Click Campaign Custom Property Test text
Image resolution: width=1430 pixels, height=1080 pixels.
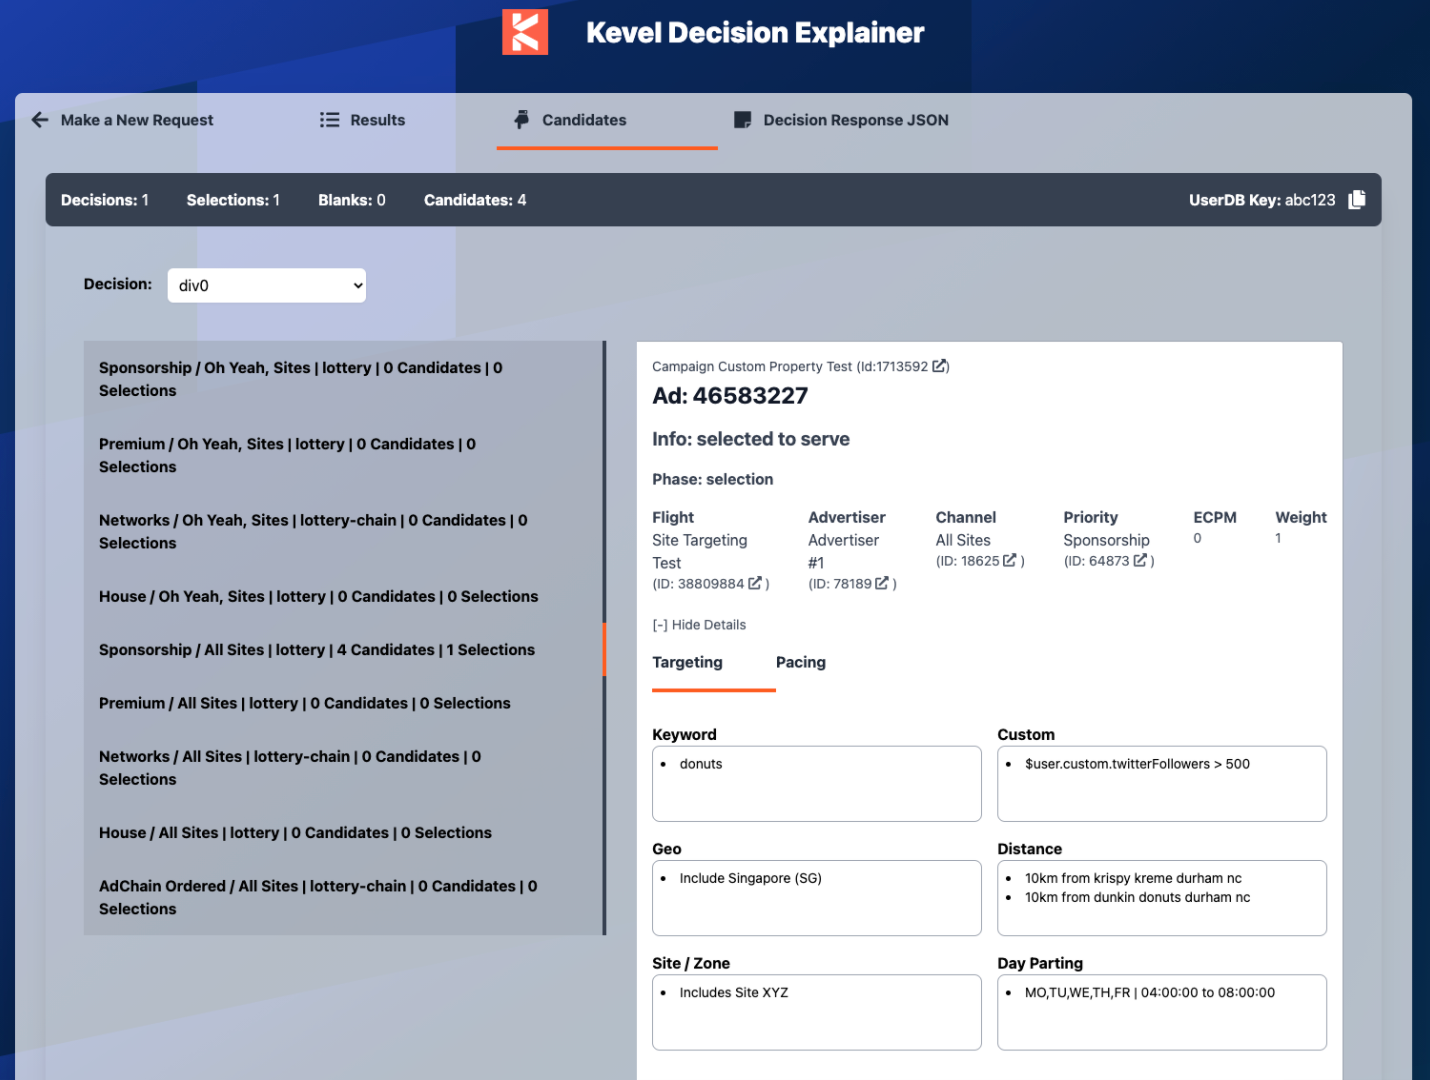752,366
